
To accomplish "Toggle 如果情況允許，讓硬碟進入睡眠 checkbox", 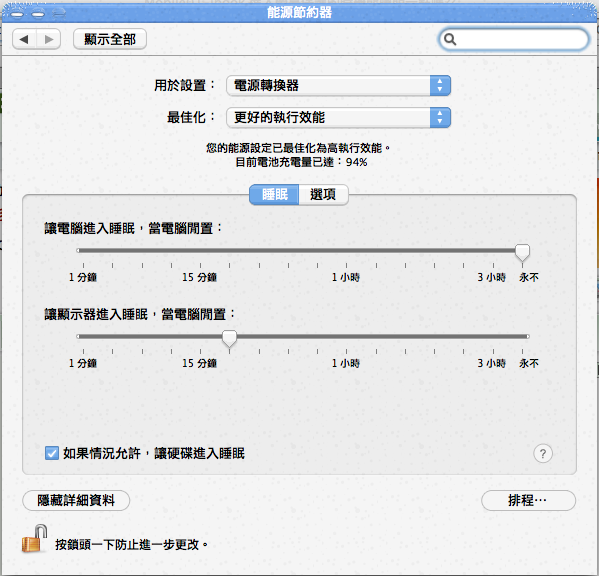I will tap(52, 453).
